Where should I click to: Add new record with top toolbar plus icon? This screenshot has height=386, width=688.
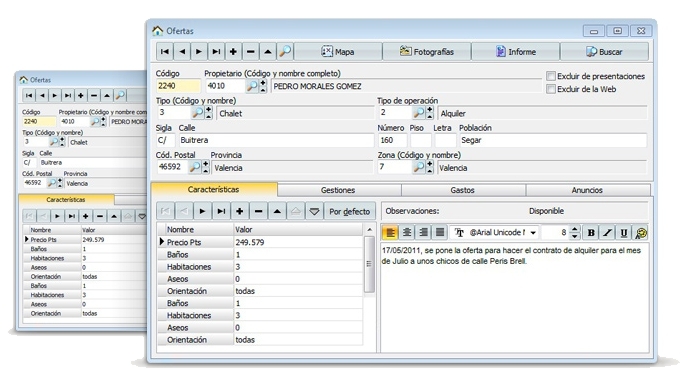(x=233, y=52)
